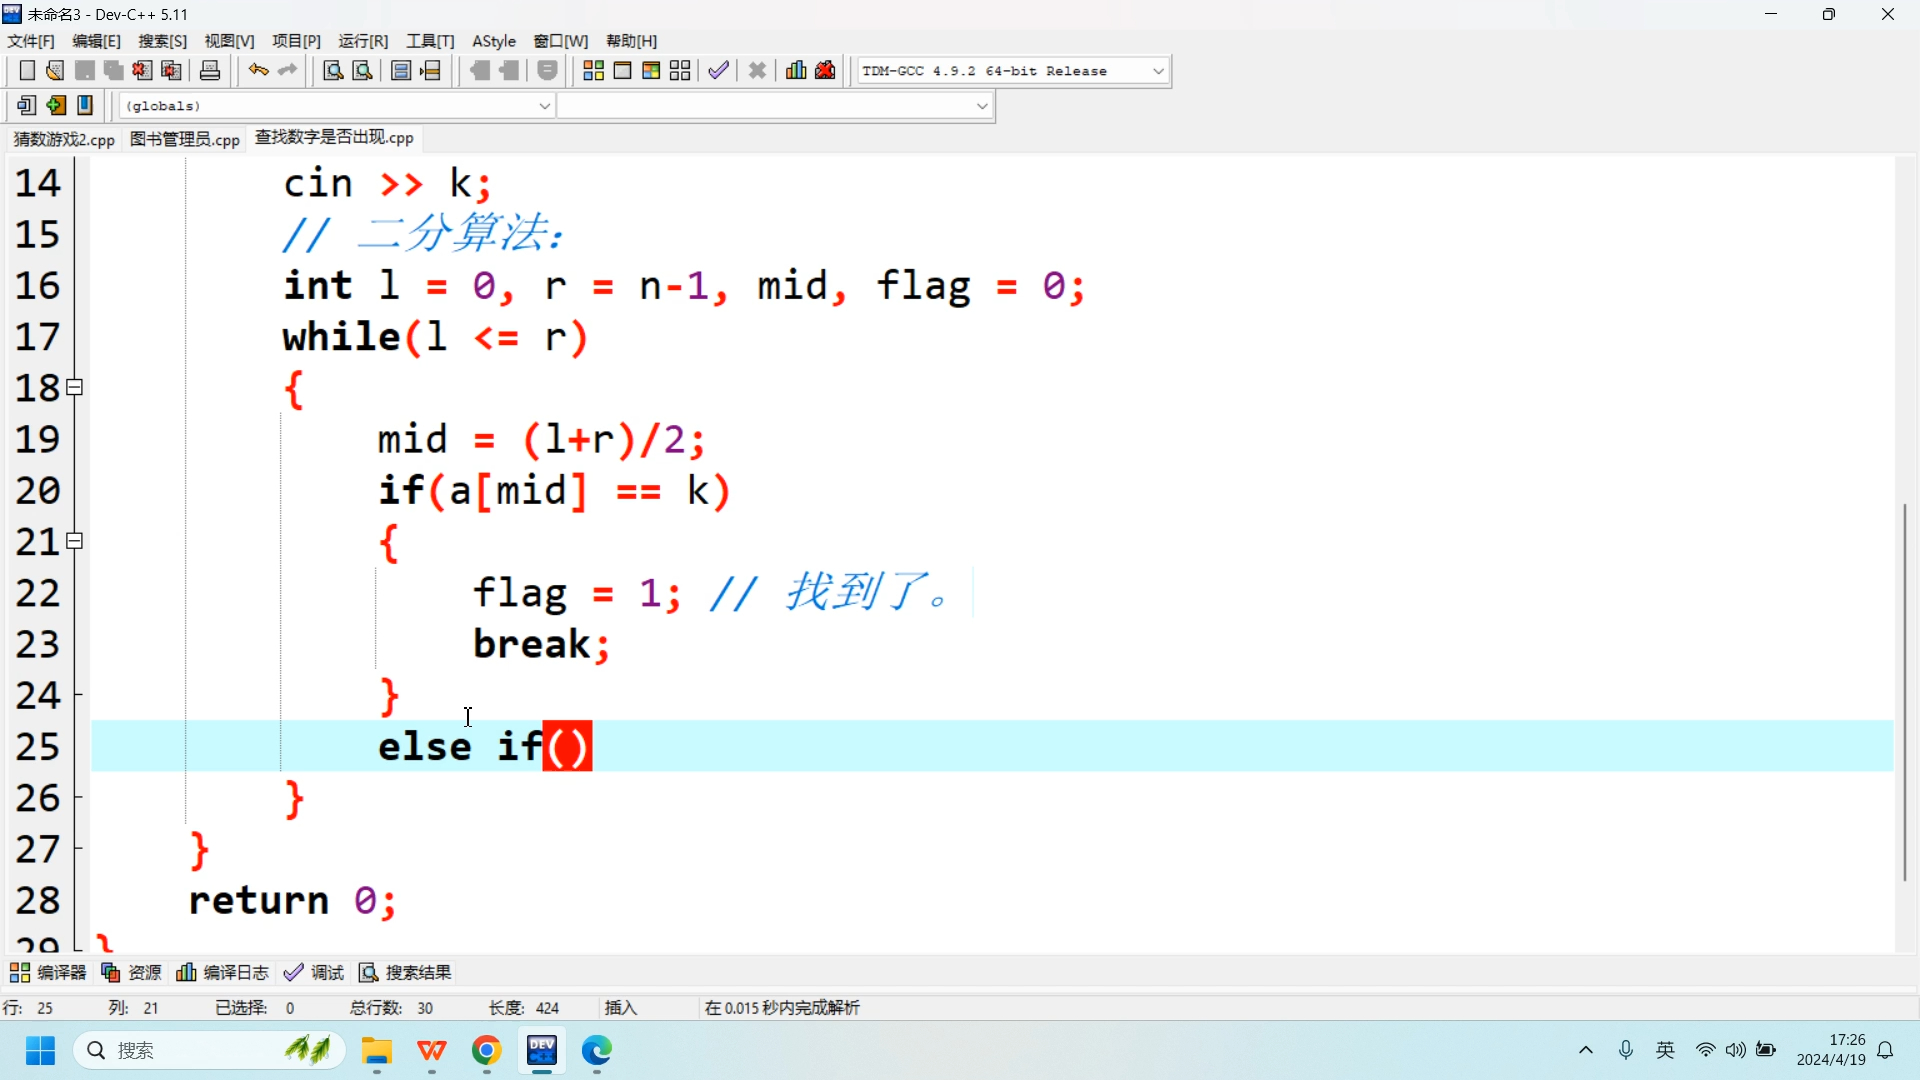Open the 编译日志 bottom panel

click(x=223, y=973)
